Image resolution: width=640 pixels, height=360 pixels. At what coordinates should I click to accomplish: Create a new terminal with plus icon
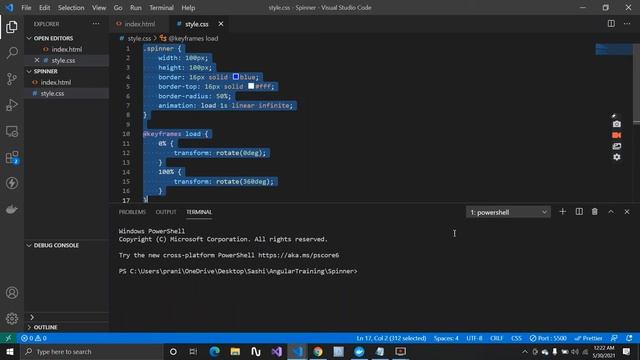[x=562, y=211]
